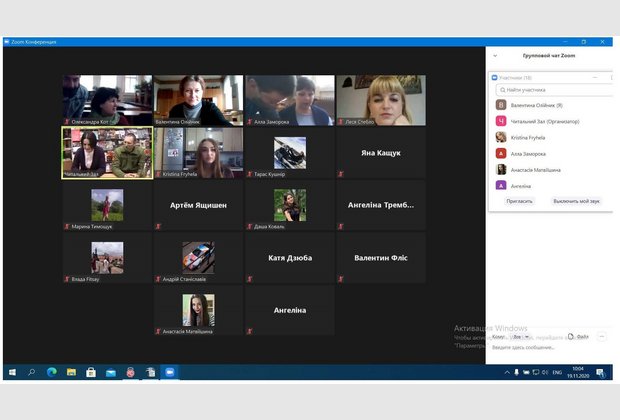Click the Invite button in participants panel

[520, 201]
